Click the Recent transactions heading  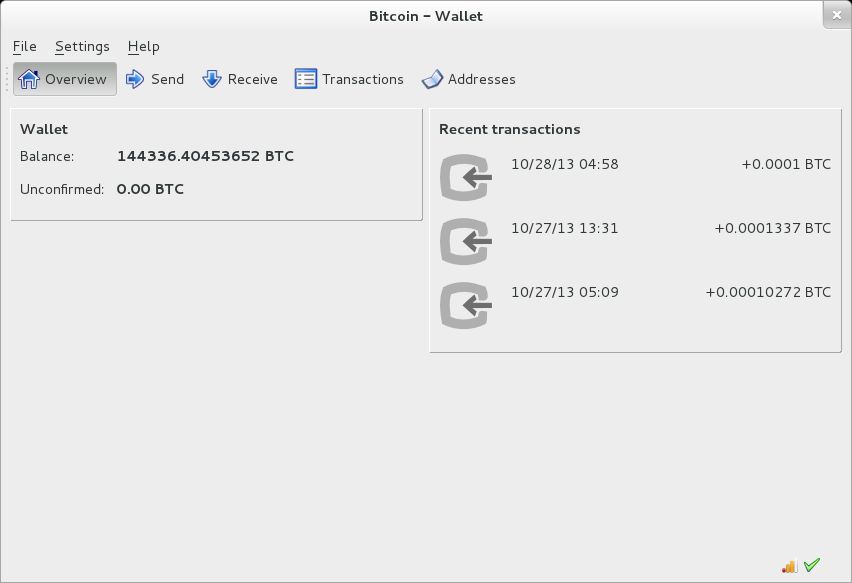click(510, 129)
